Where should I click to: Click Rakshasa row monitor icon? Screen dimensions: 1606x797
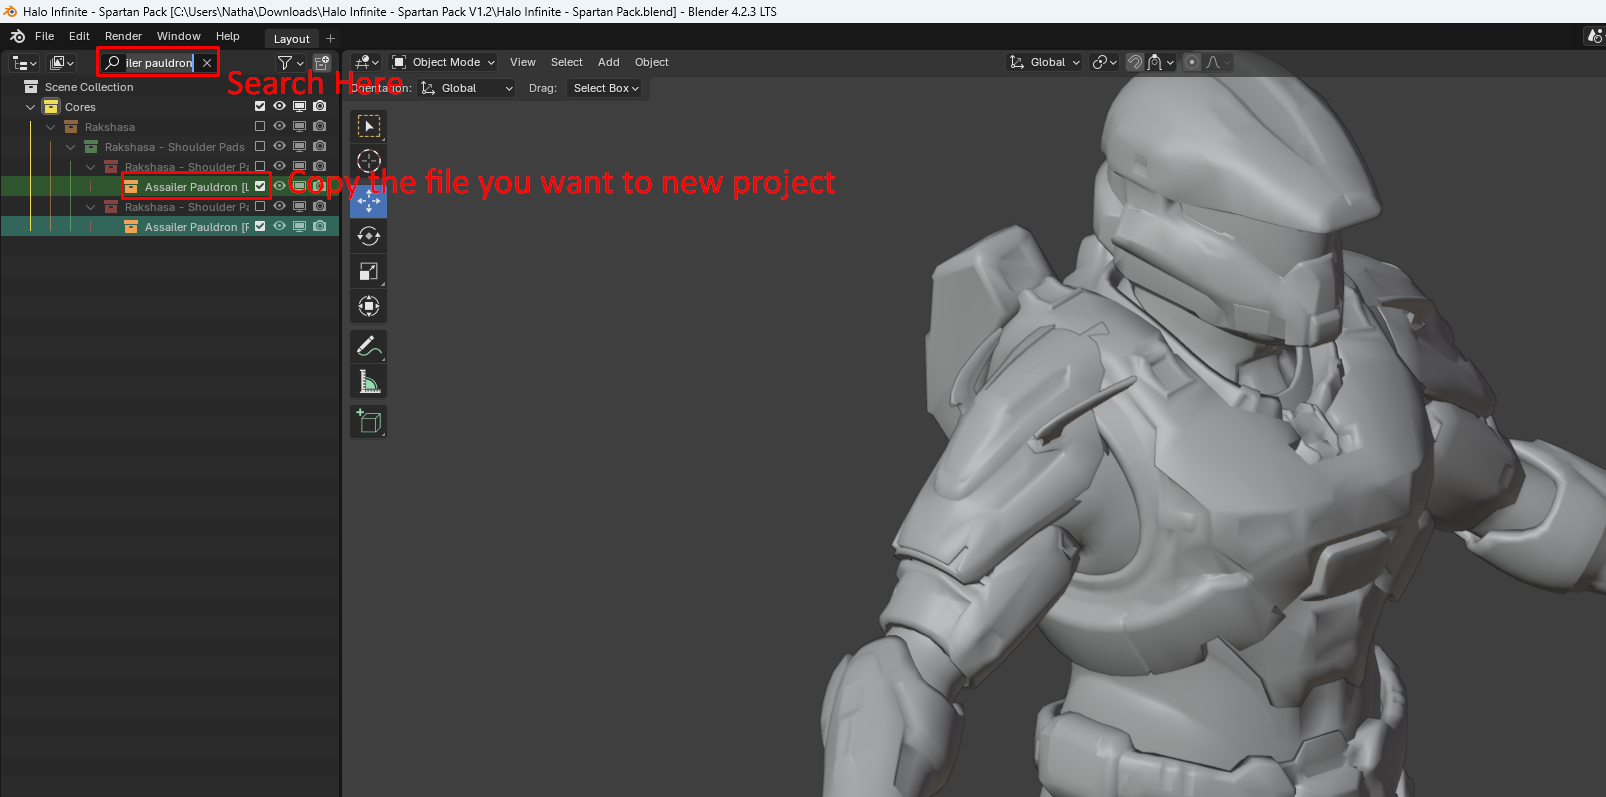pyautogui.click(x=299, y=126)
